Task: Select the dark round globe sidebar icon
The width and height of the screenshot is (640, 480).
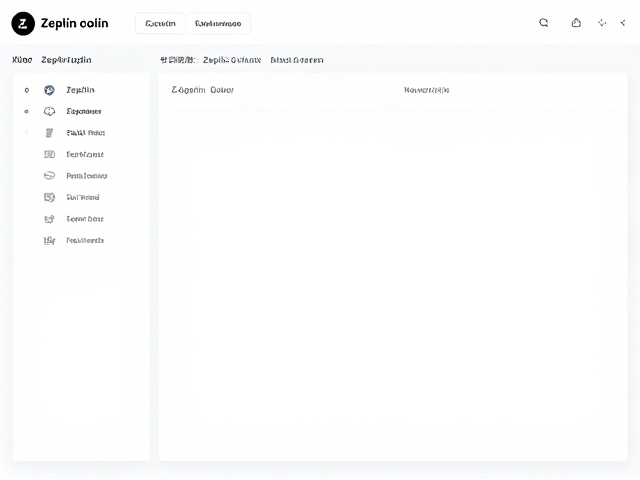Action: (x=49, y=90)
